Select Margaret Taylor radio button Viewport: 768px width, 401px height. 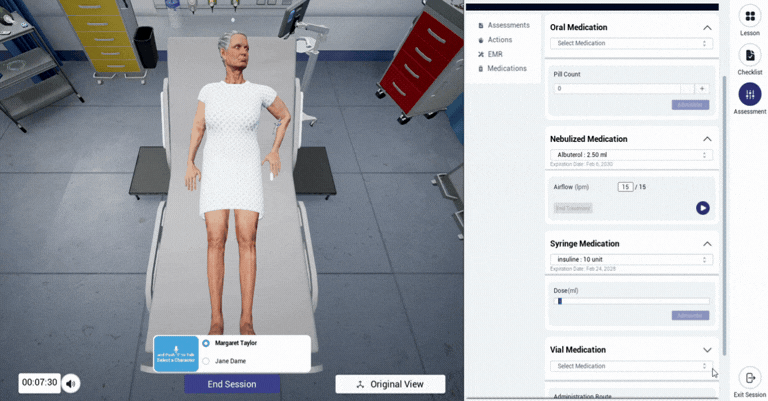point(206,343)
